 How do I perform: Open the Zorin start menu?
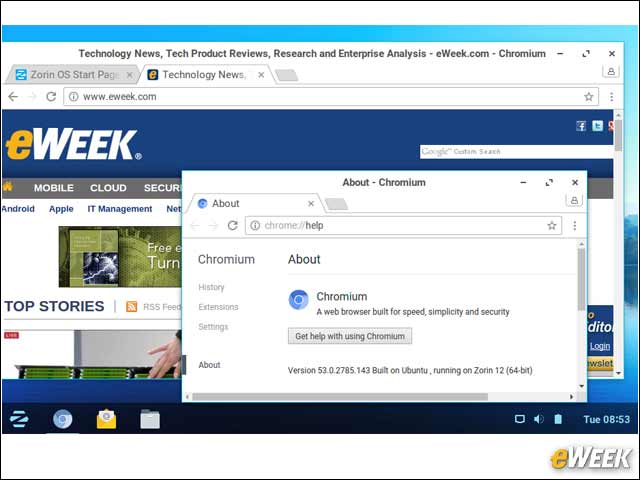(x=19, y=419)
